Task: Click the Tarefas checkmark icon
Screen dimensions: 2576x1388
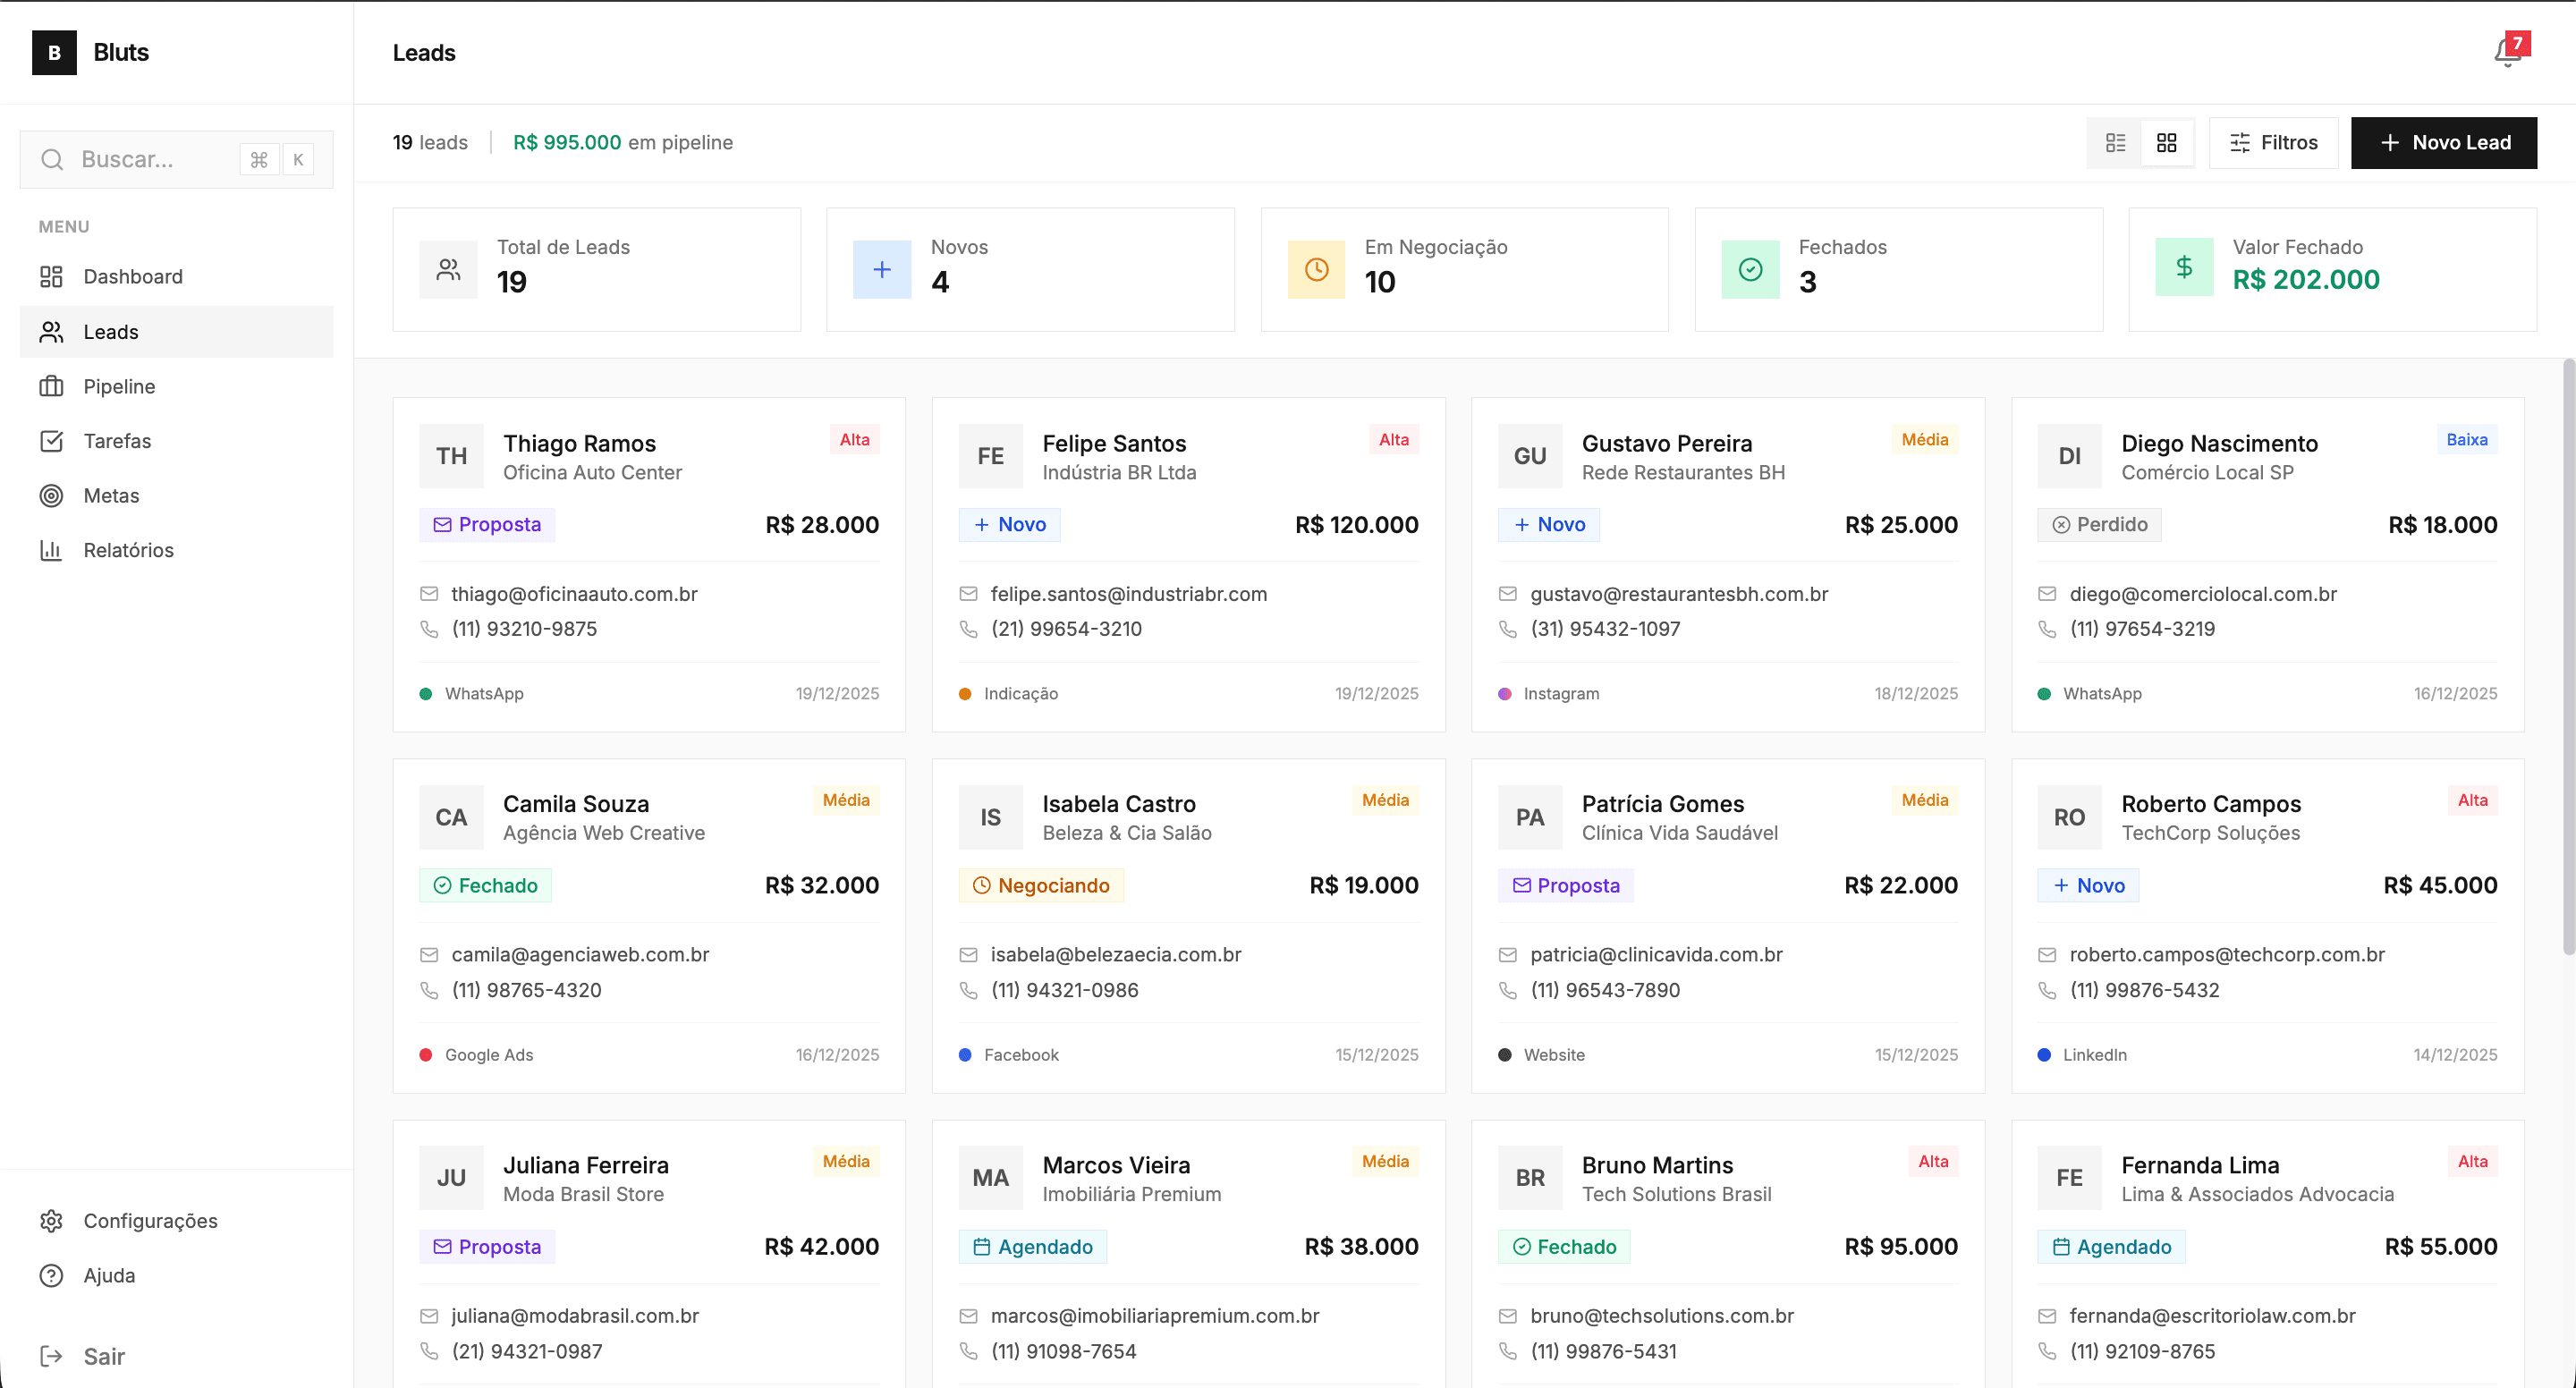Action: [52, 440]
